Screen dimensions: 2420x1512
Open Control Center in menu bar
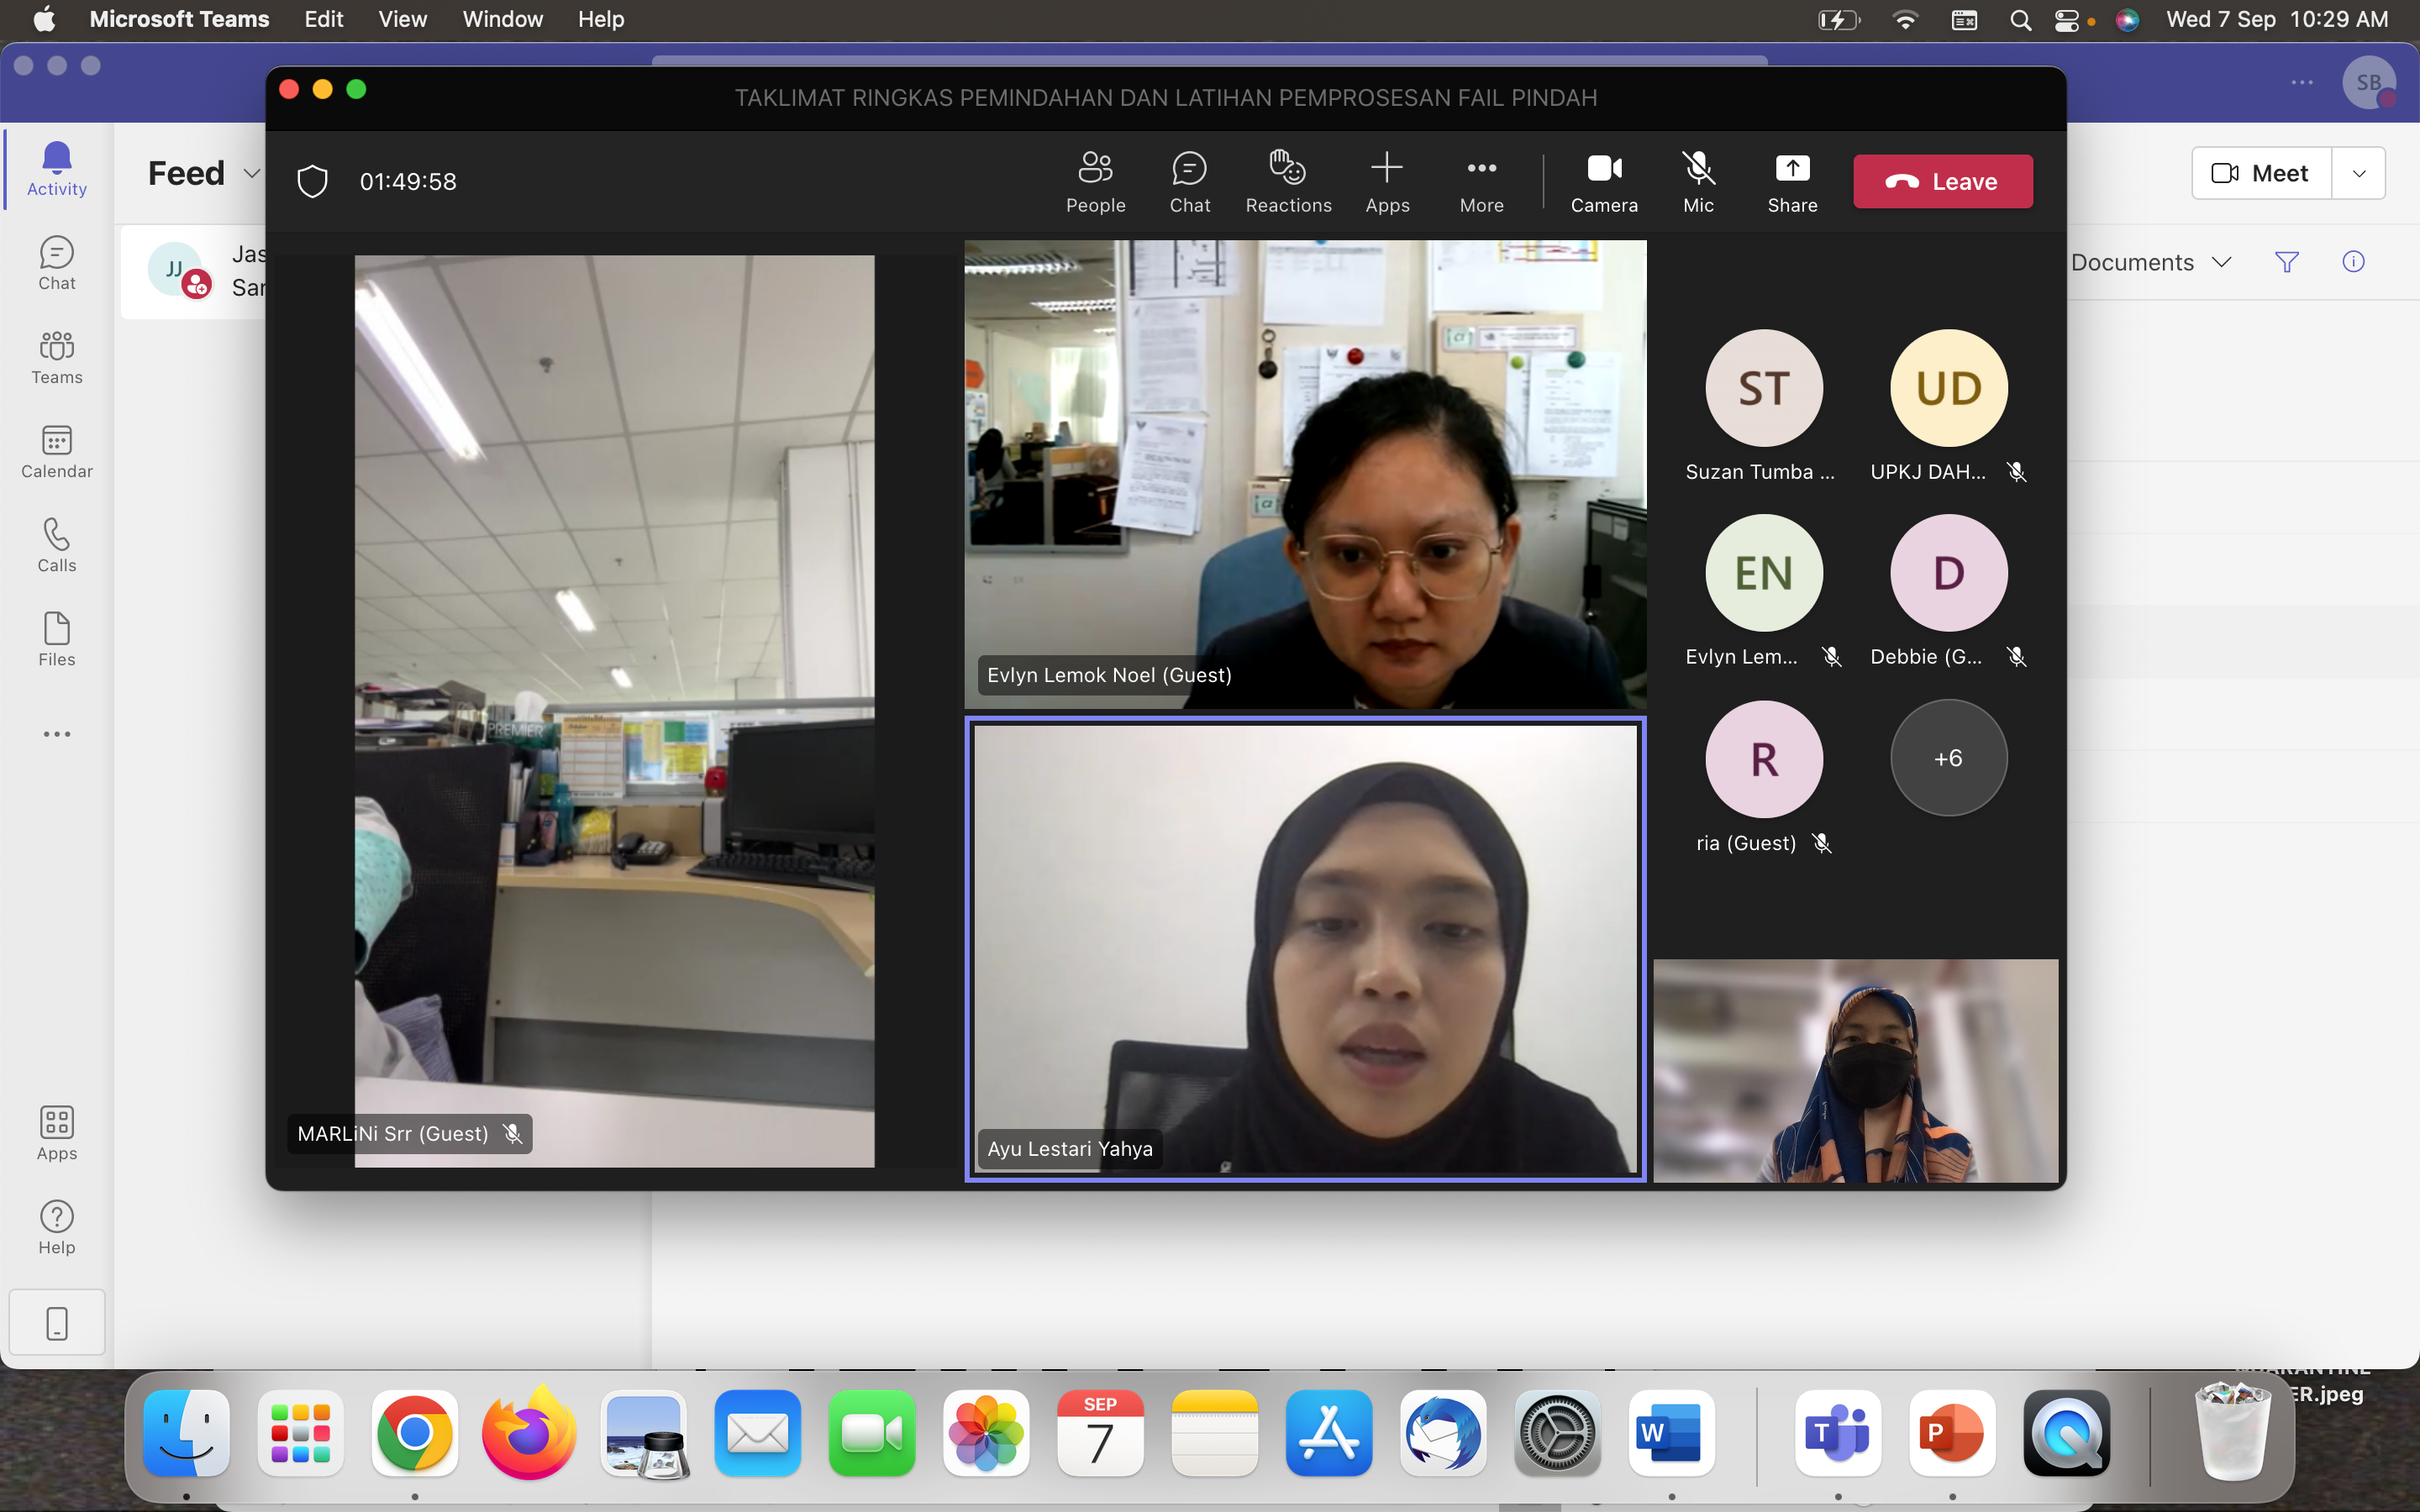coord(2066,20)
